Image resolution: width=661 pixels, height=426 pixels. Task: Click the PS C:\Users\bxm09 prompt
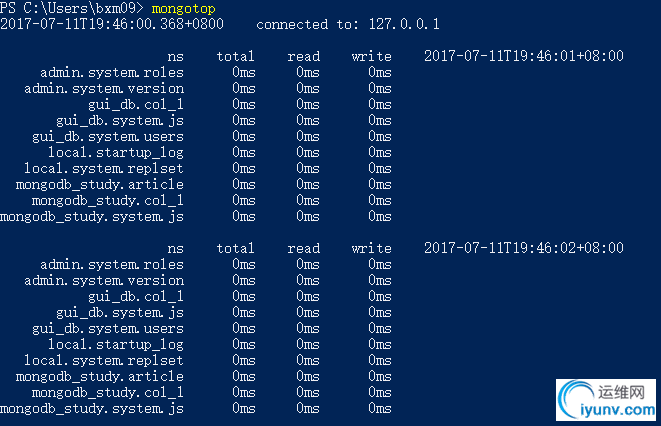tap(72, 8)
